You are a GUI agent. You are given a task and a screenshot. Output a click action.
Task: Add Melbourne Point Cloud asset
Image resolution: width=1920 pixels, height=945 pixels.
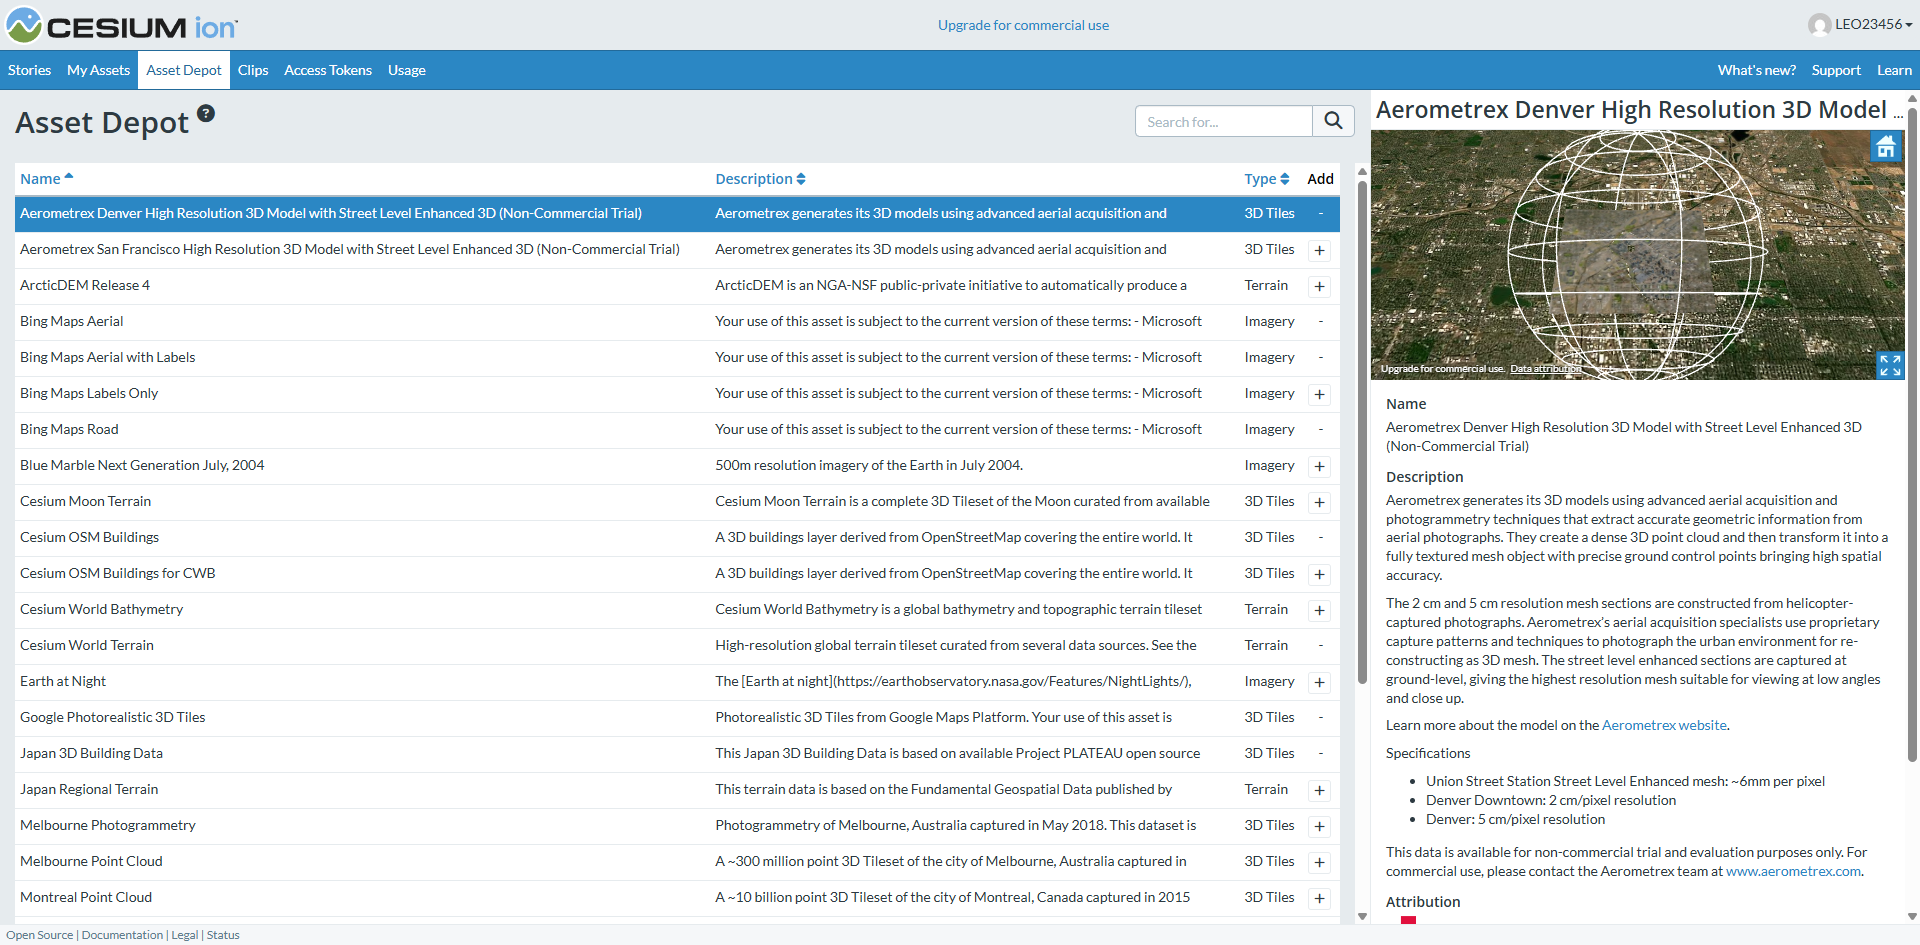pyautogui.click(x=1320, y=862)
